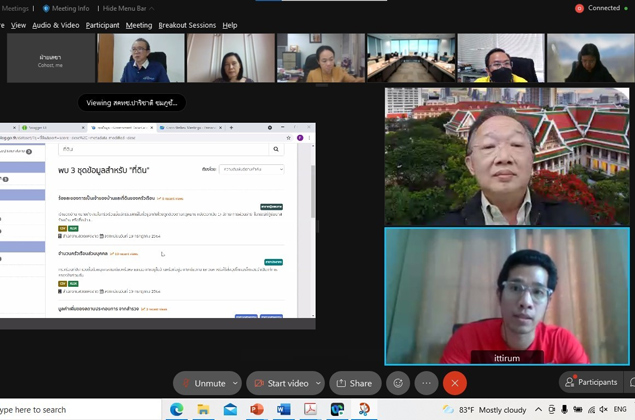Select the ittirum participant video
Screen dimensions: 635x420
tap(507, 296)
